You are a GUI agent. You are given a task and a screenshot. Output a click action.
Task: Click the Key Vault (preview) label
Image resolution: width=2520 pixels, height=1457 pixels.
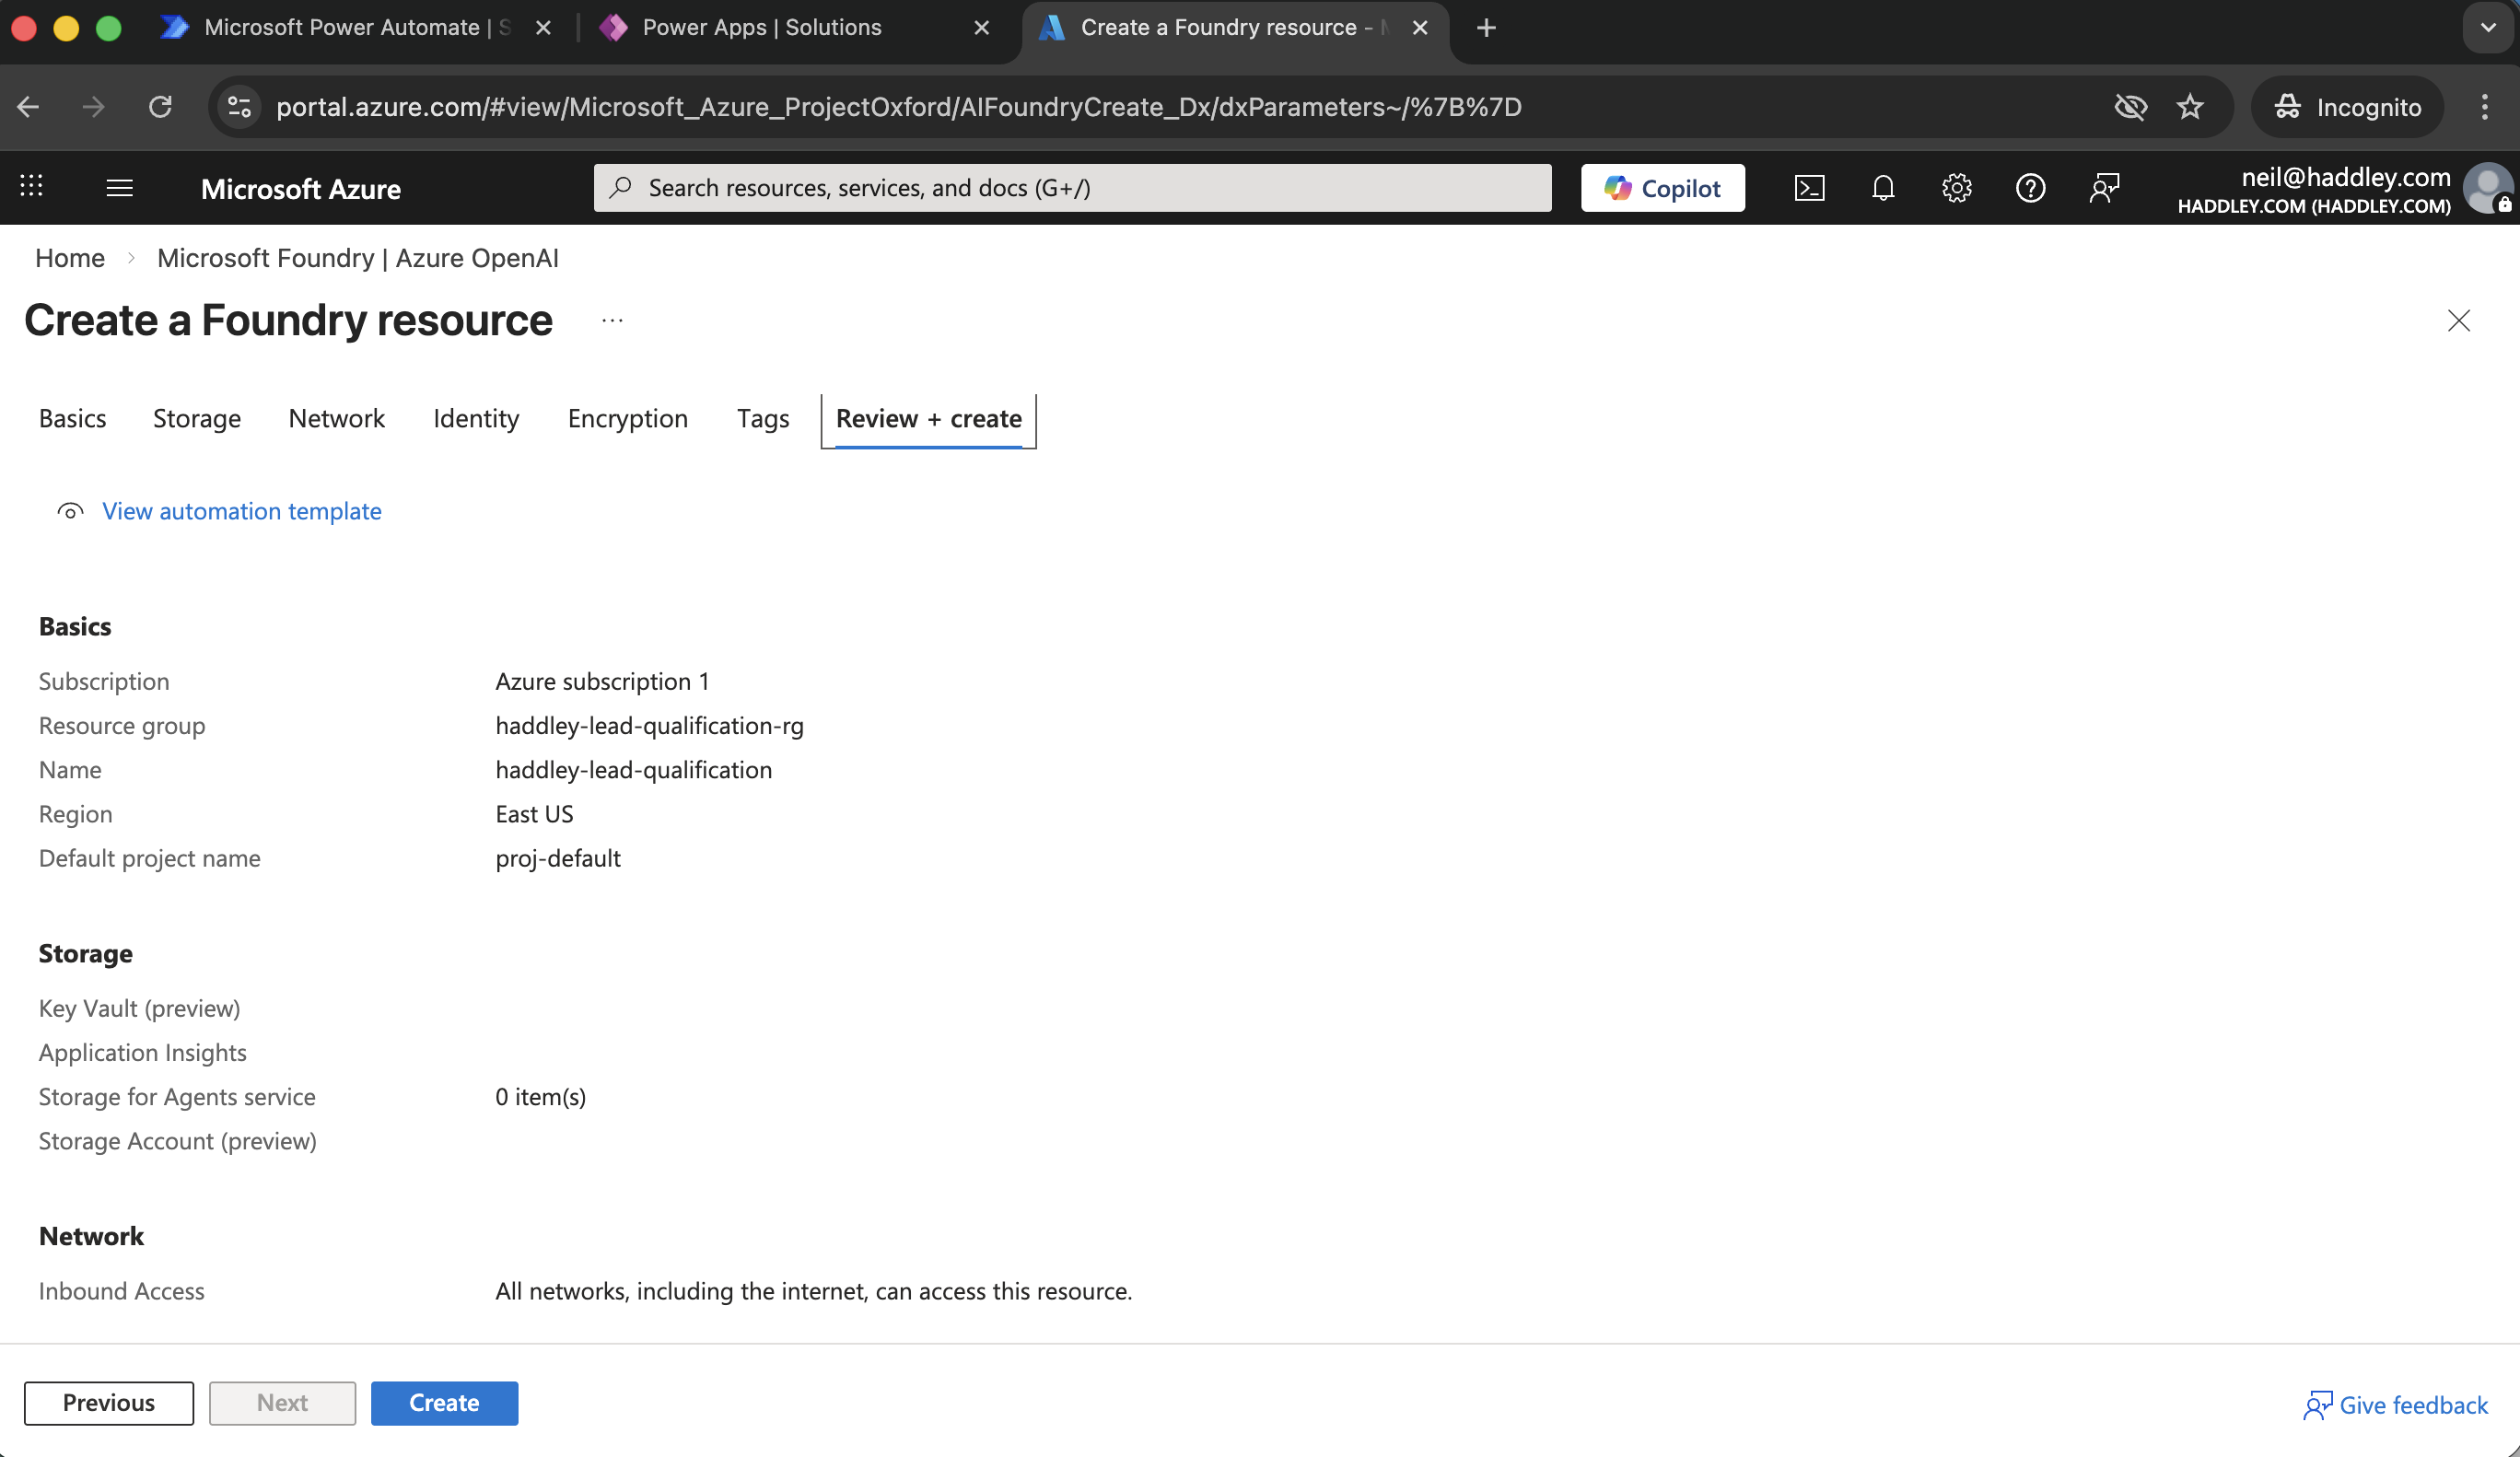click(x=139, y=1008)
